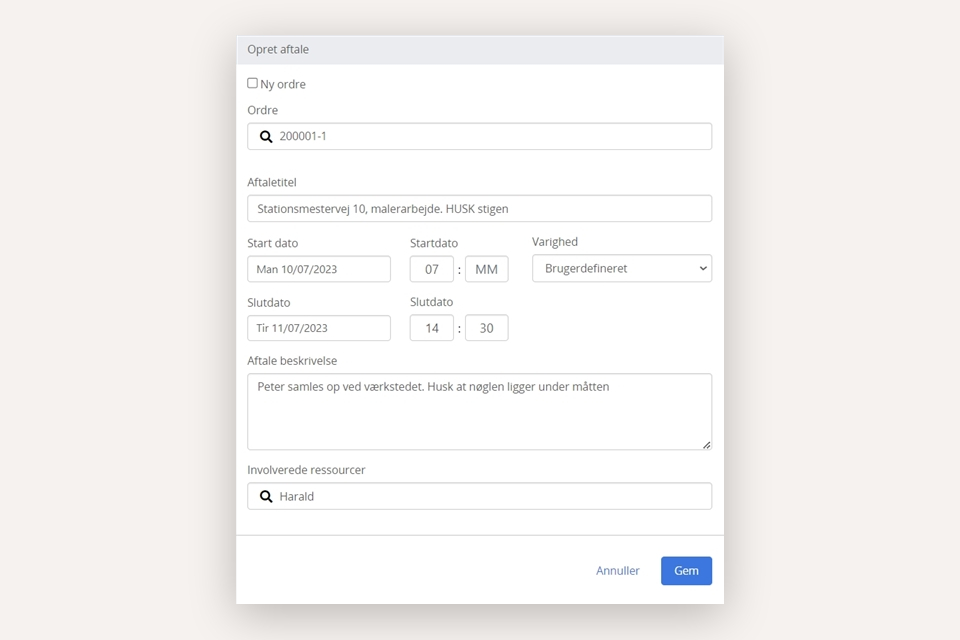This screenshot has width=960, height=640.
Task: Select the end time minutes field 30
Action: click(486, 328)
